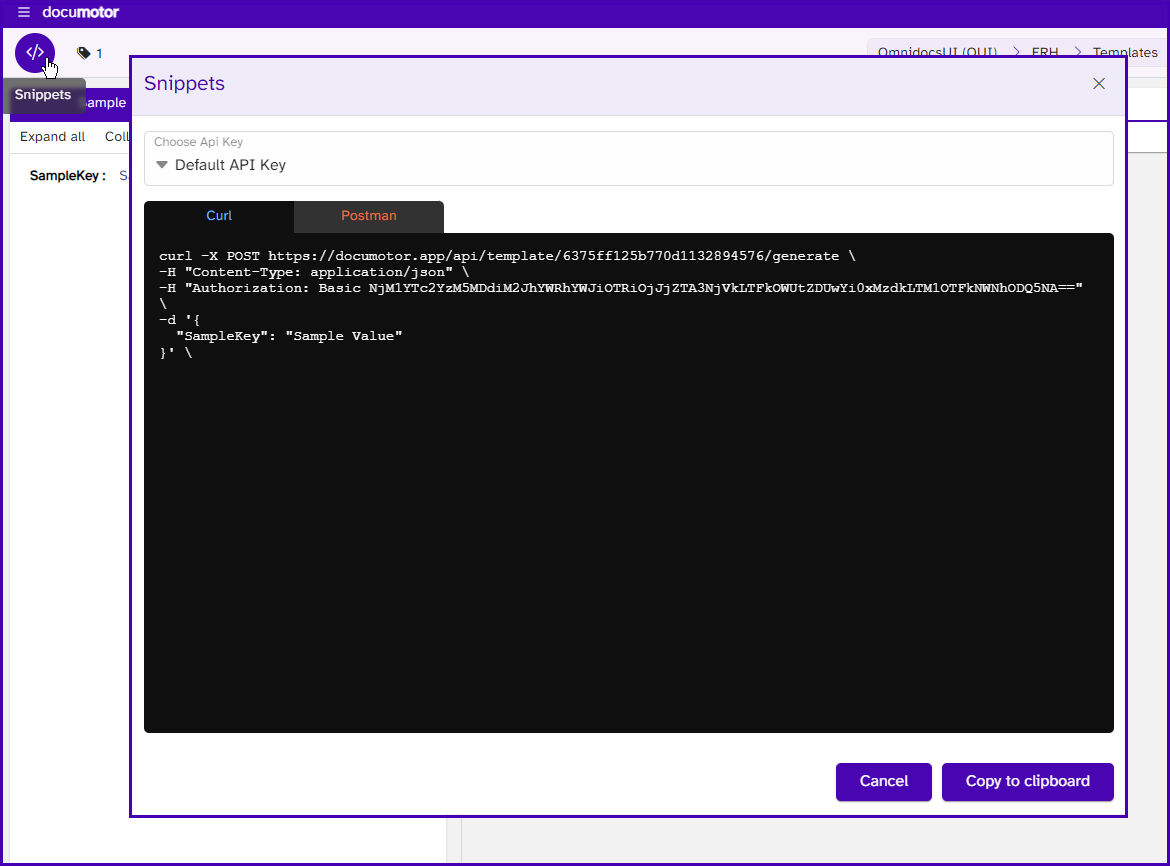Screen dimensions: 1170x866
Task: Switch to the Postman tab
Action: pos(368,215)
